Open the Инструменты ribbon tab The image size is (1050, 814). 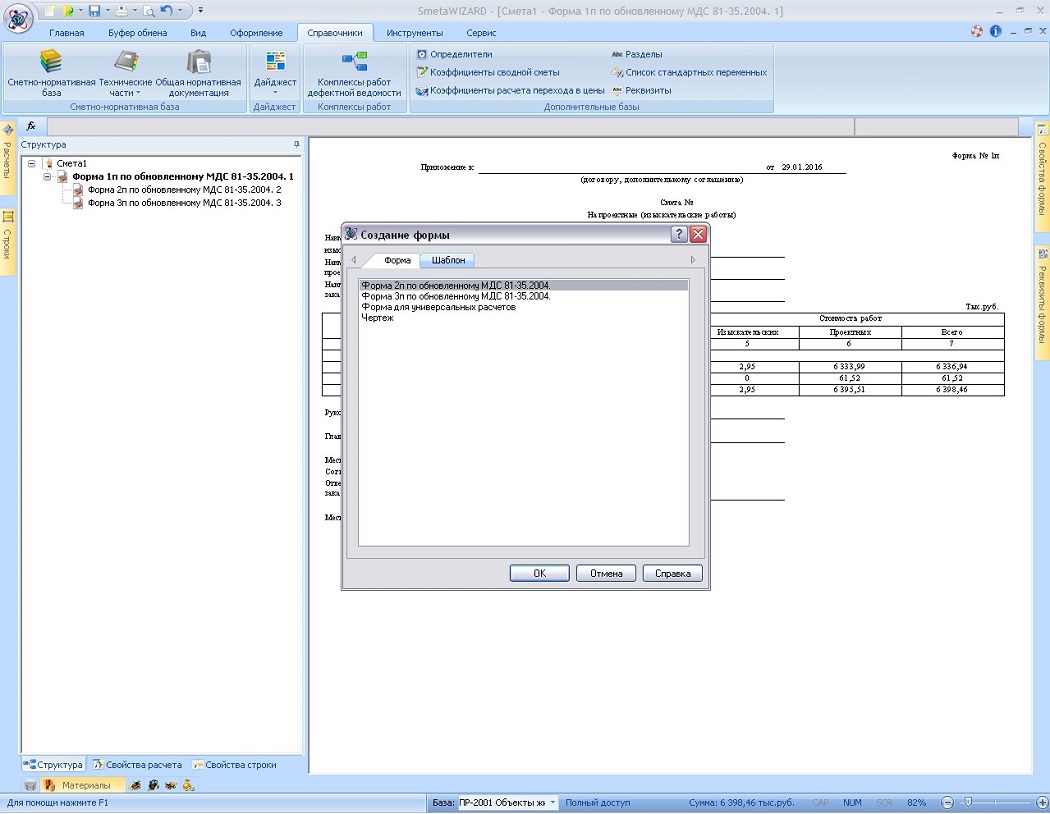coord(414,33)
